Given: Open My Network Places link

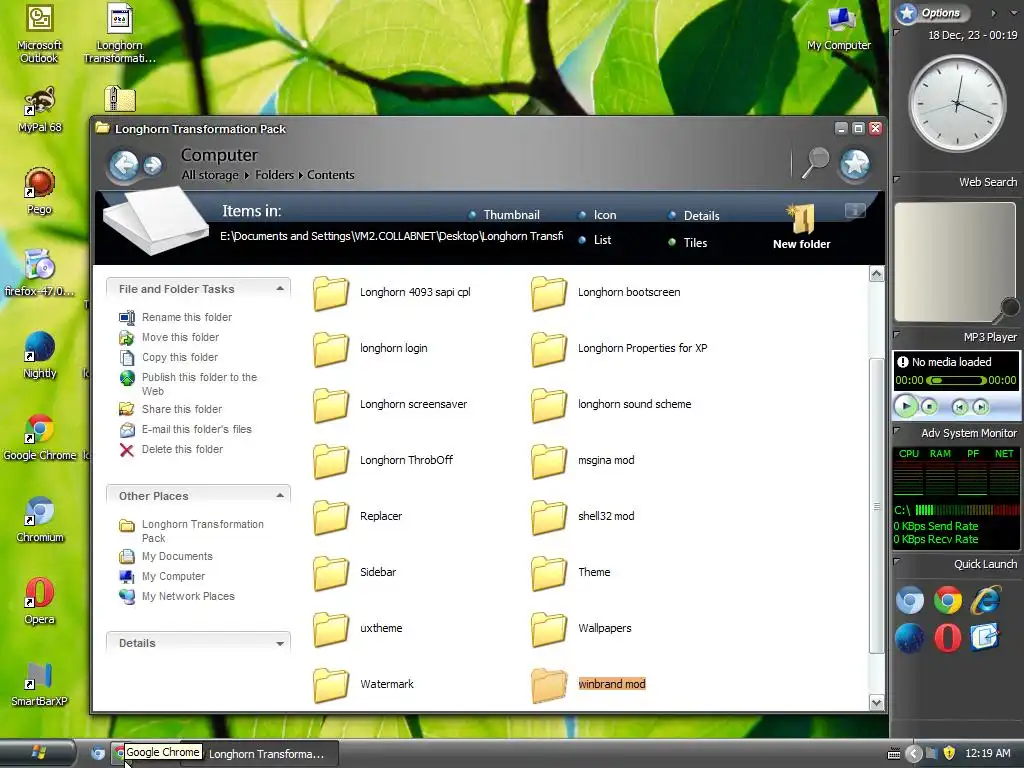Looking at the screenshot, I should point(177,596).
